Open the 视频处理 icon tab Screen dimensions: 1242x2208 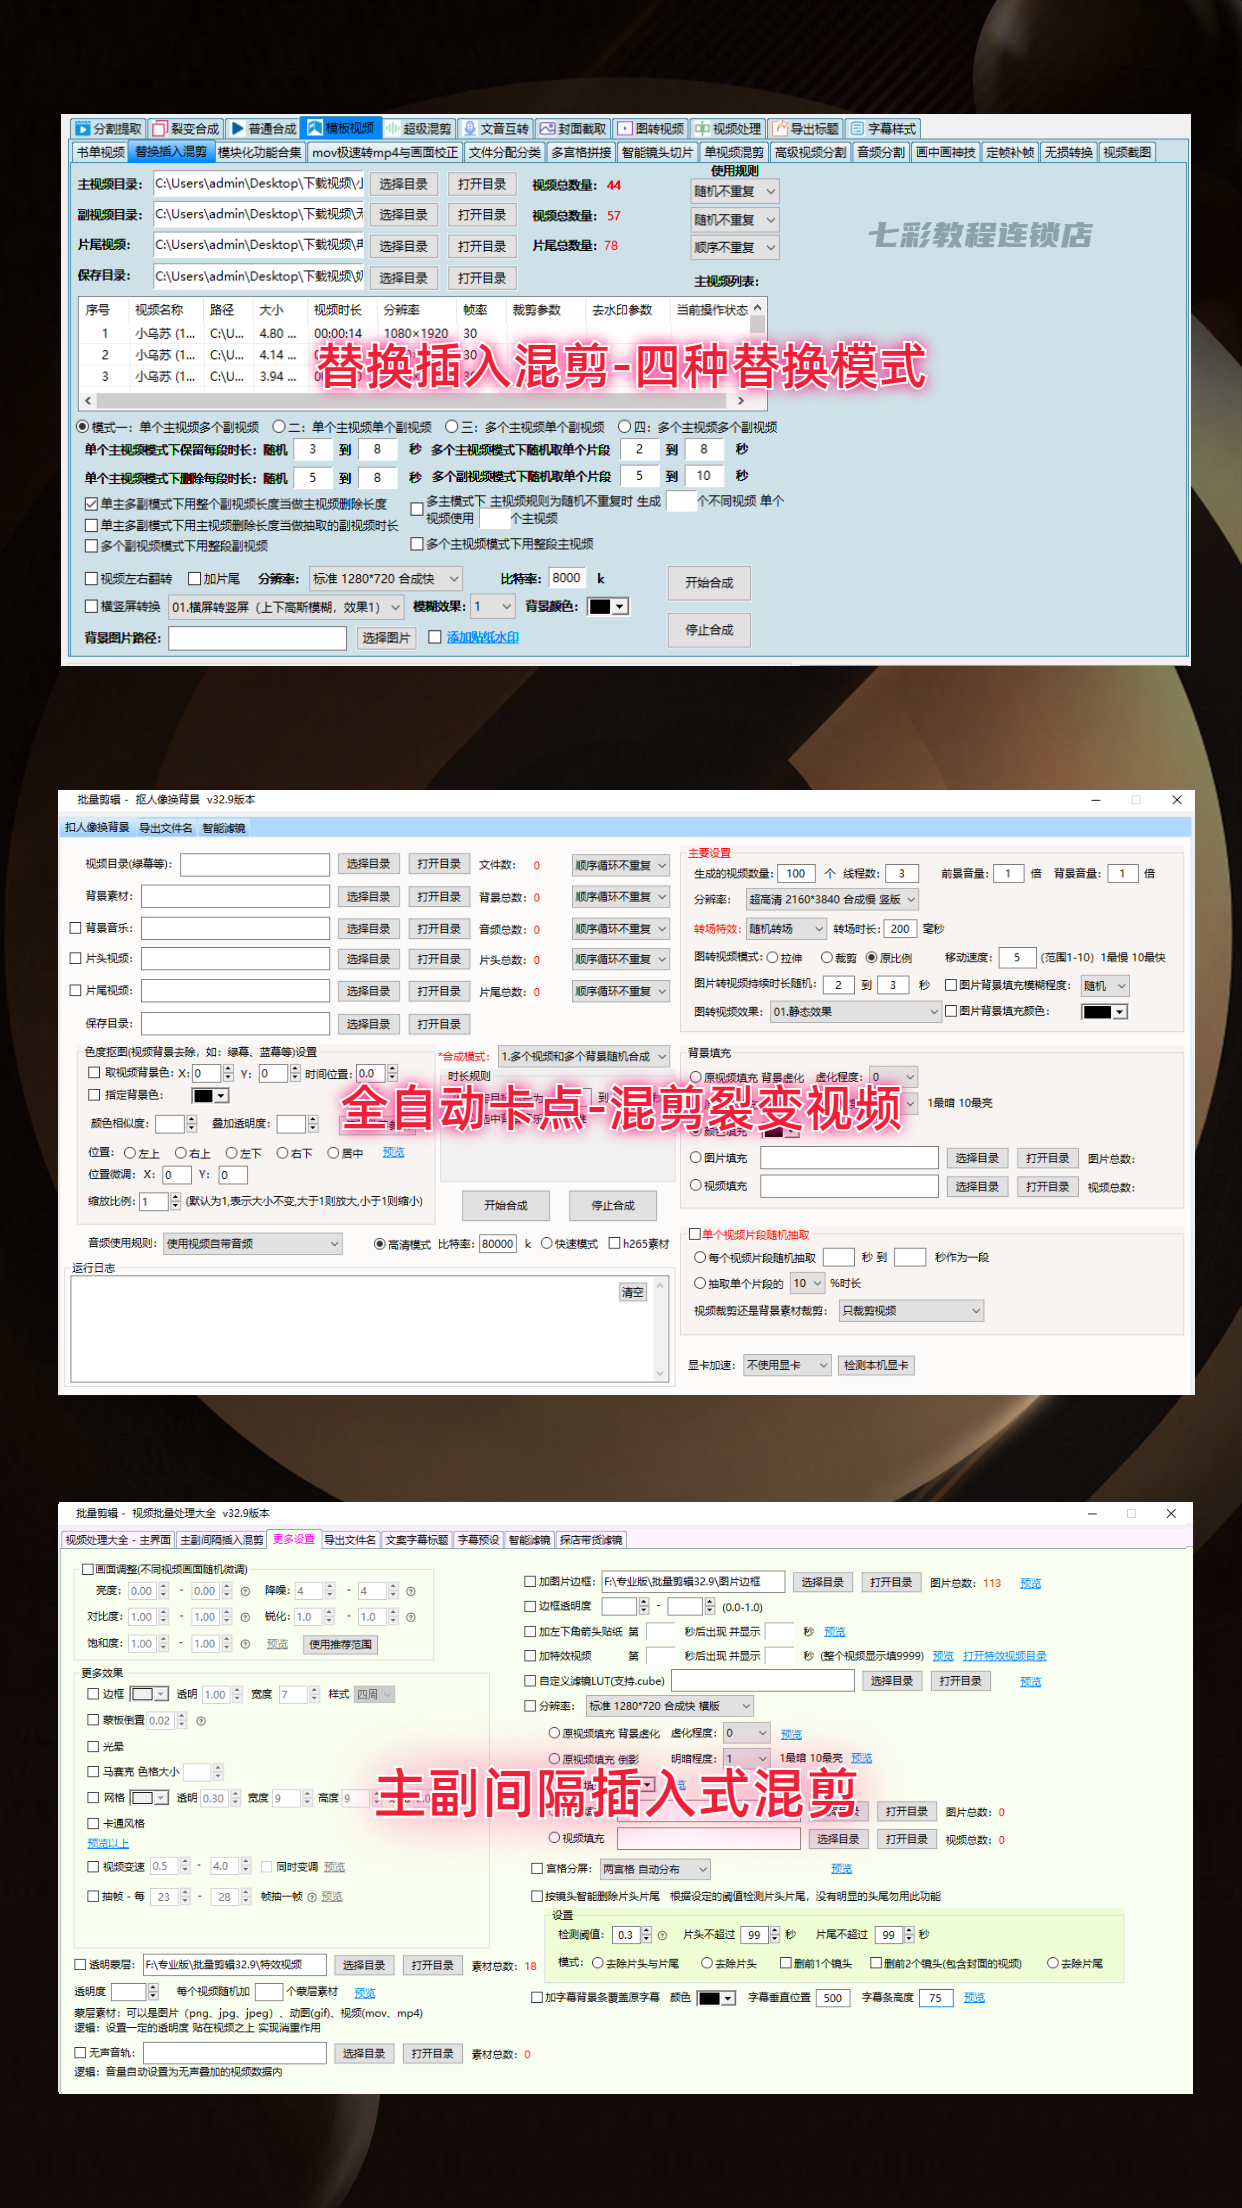pos(728,129)
